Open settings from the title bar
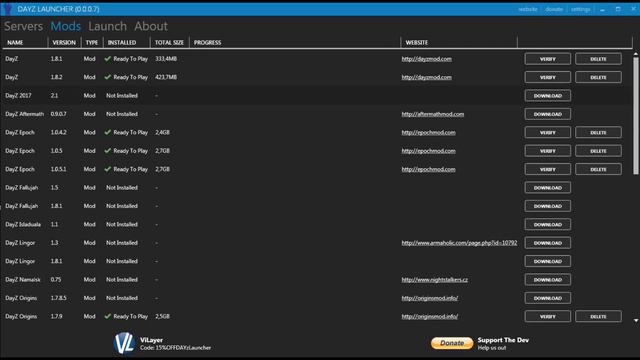 (580, 9)
